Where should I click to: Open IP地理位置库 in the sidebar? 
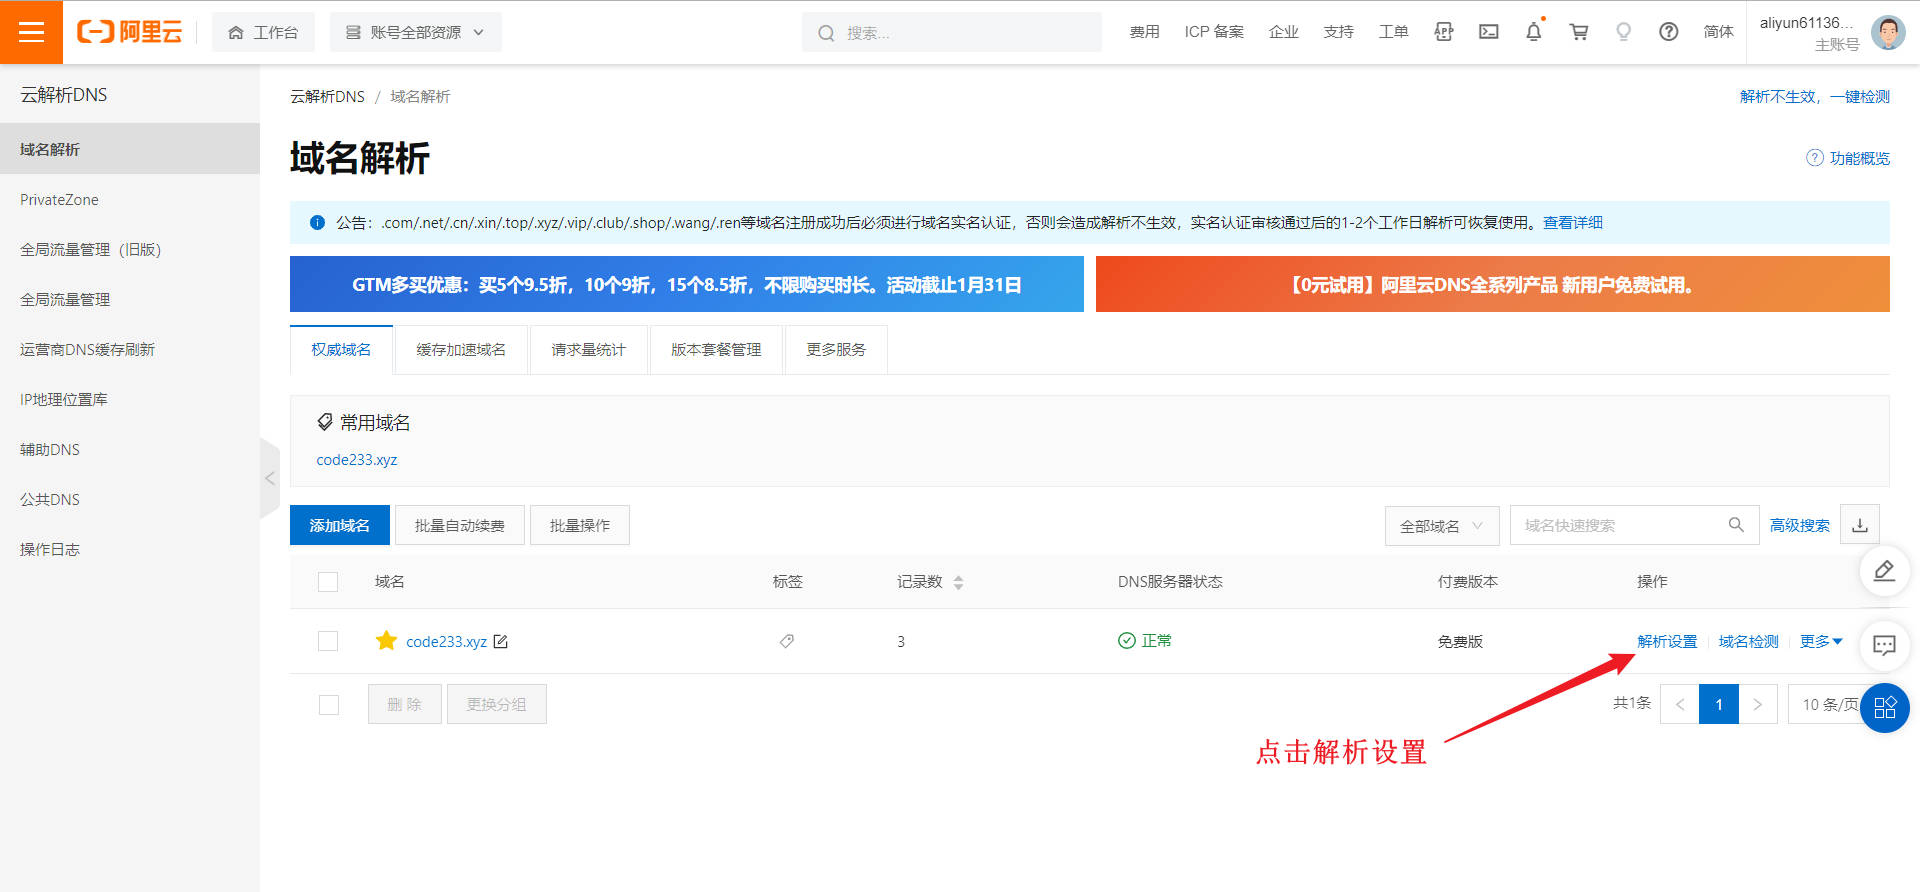coord(130,399)
